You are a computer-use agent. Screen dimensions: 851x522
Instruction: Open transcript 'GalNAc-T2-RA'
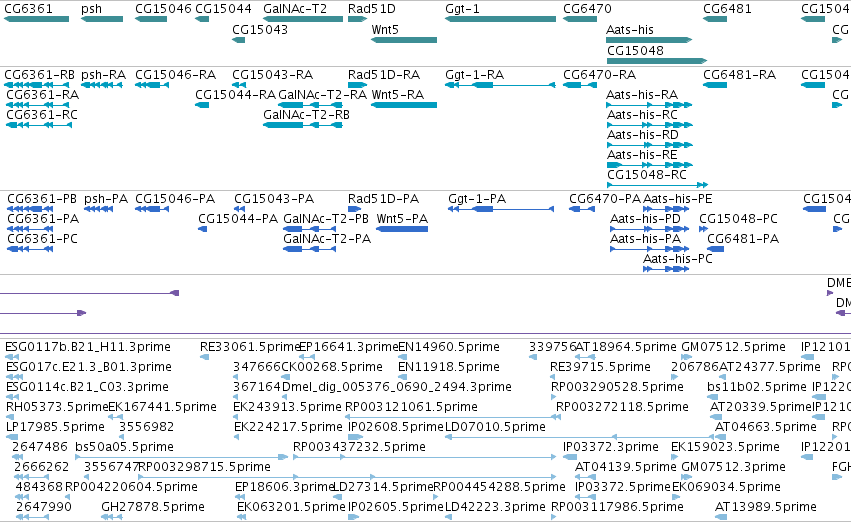(323, 95)
